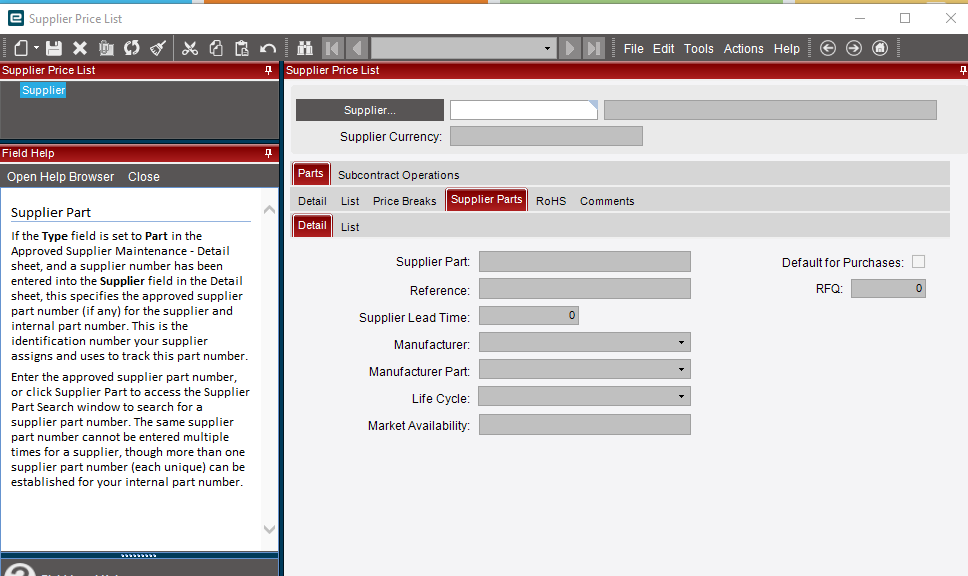The height and width of the screenshot is (576, 968).
Task: Switch to the Parts tab
Action: point(311,173)
